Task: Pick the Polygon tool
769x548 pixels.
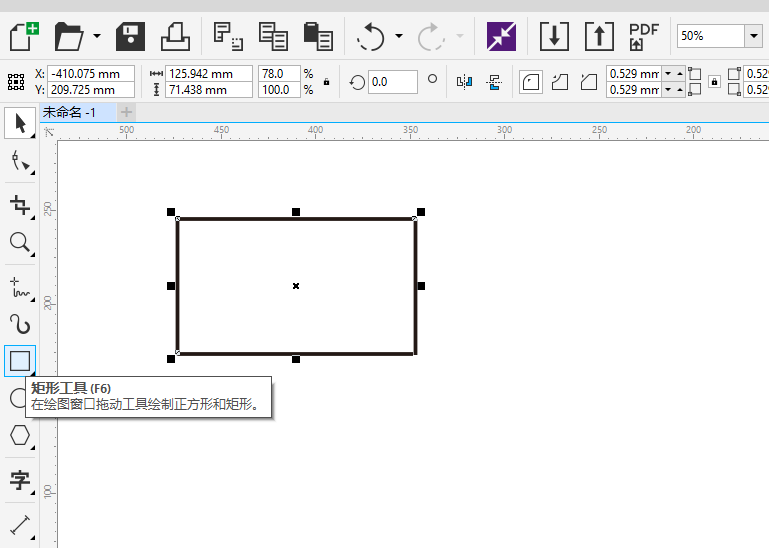Action: pyautogui.click(x=19, y=436)
